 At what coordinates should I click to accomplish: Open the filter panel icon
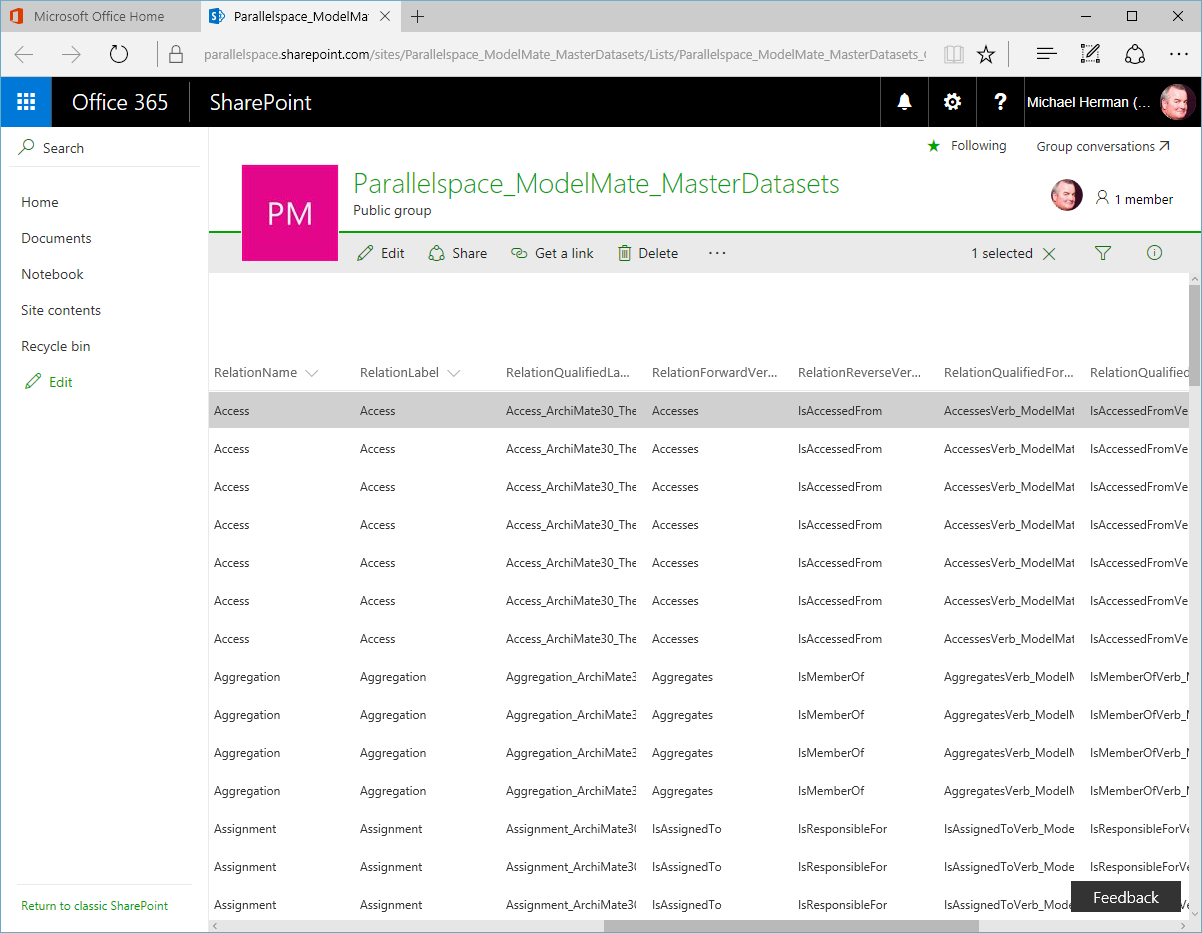(x=1103, y=253)
